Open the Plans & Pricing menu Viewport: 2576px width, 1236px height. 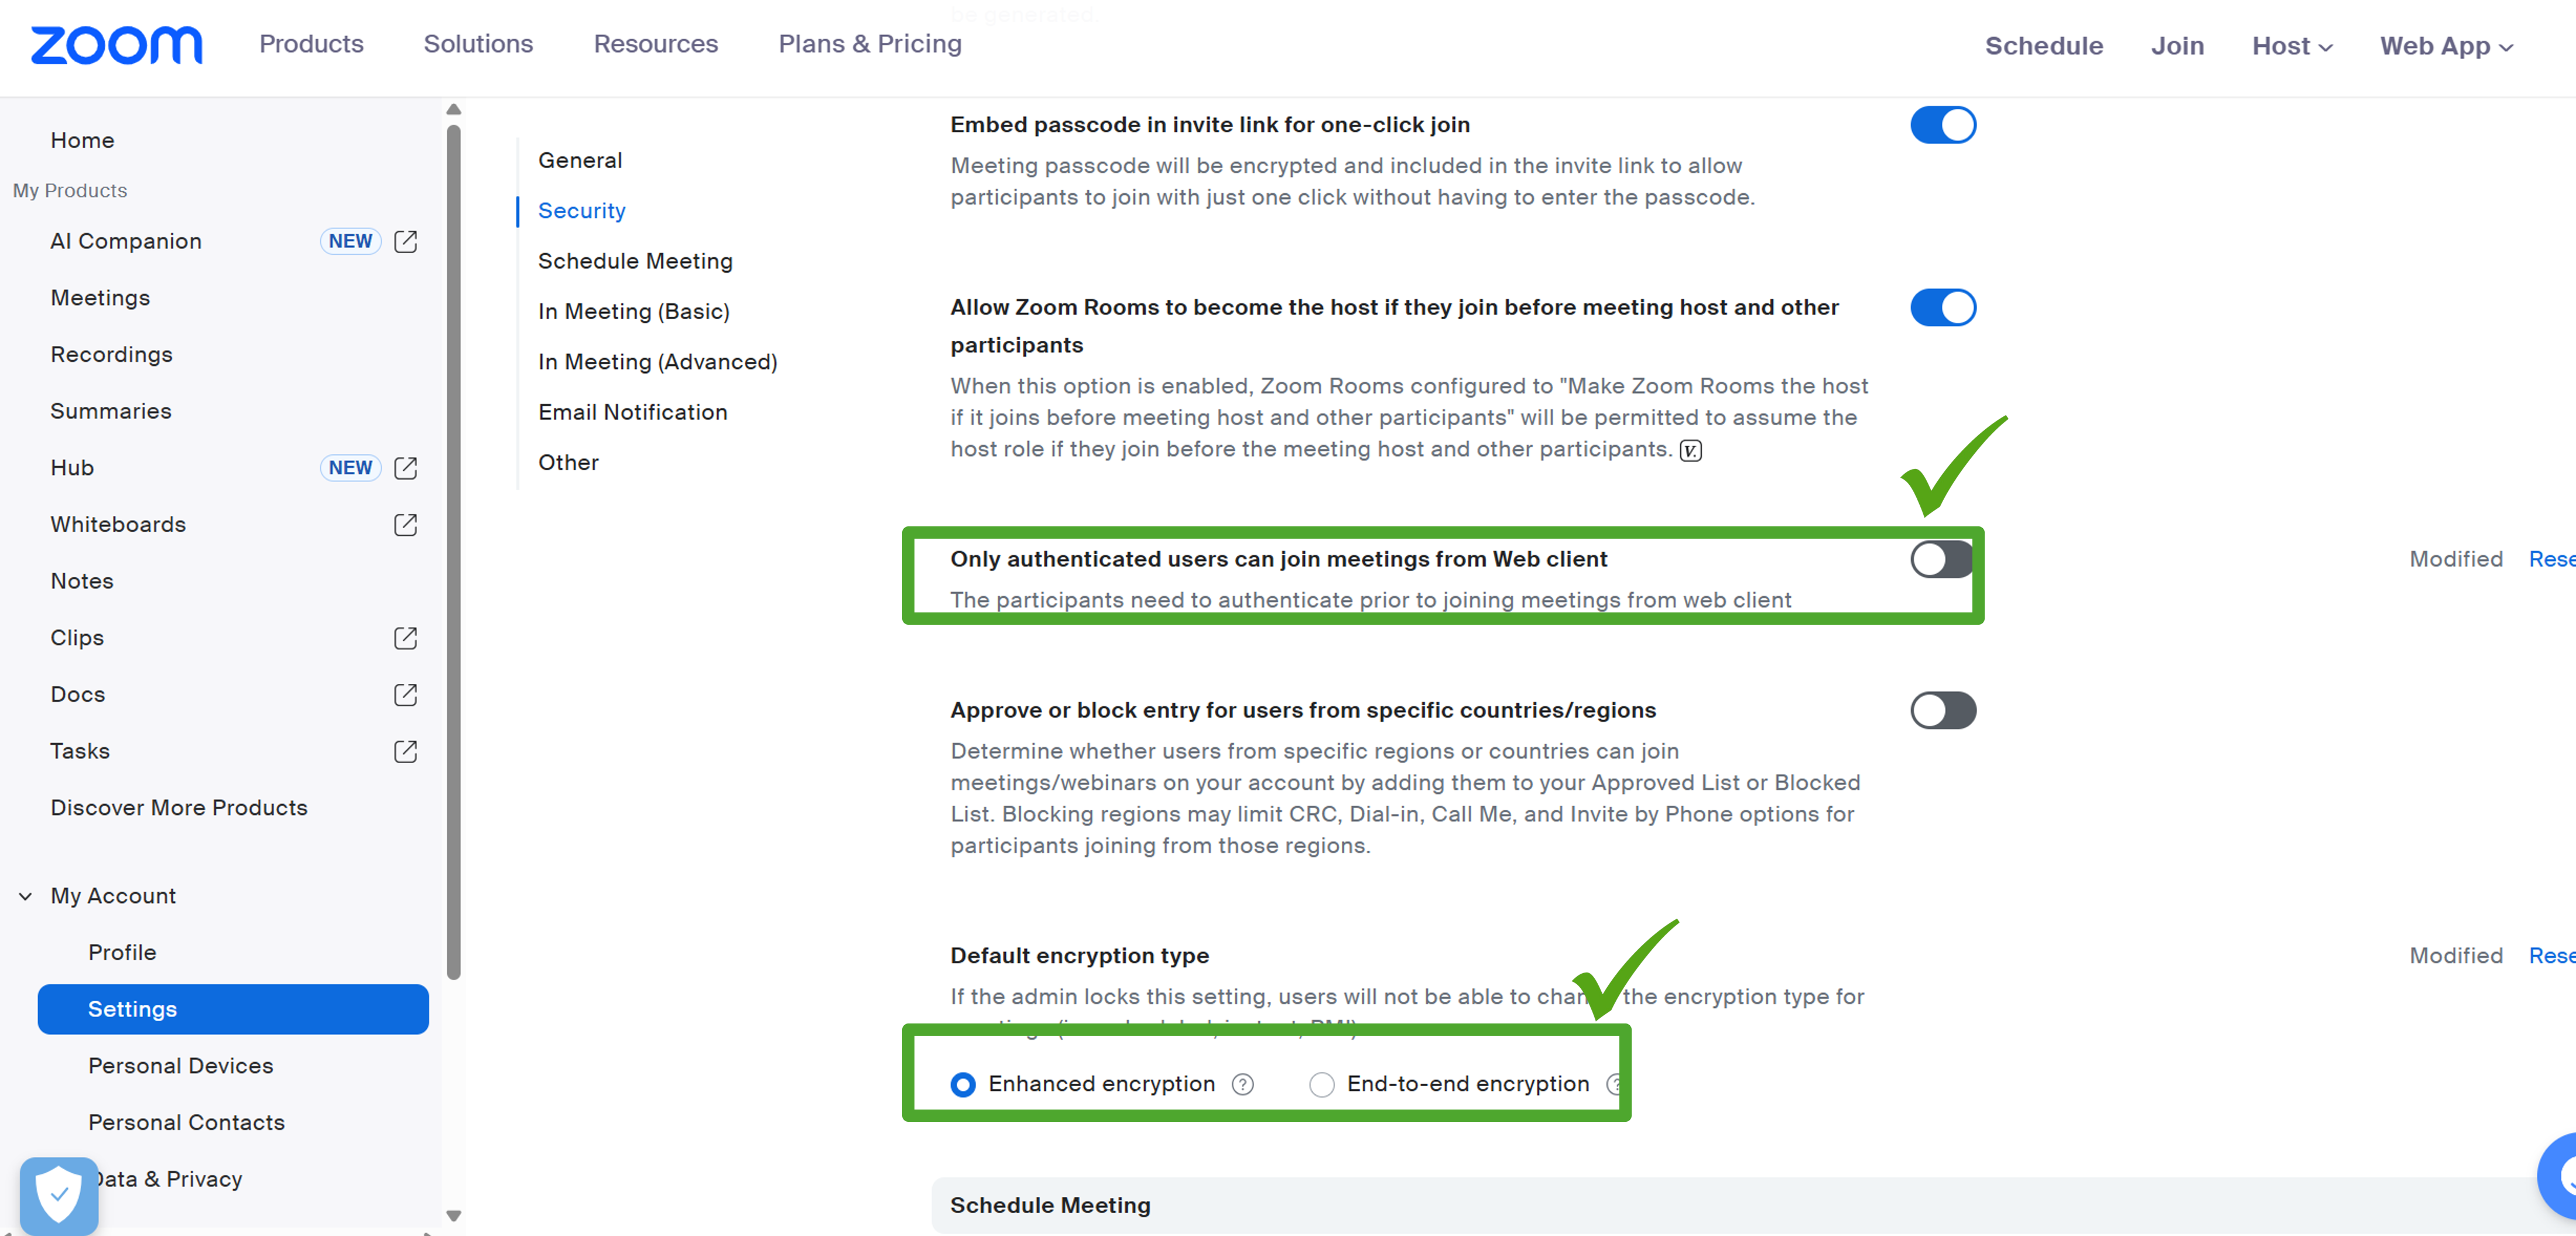click(x=869, y=44)
